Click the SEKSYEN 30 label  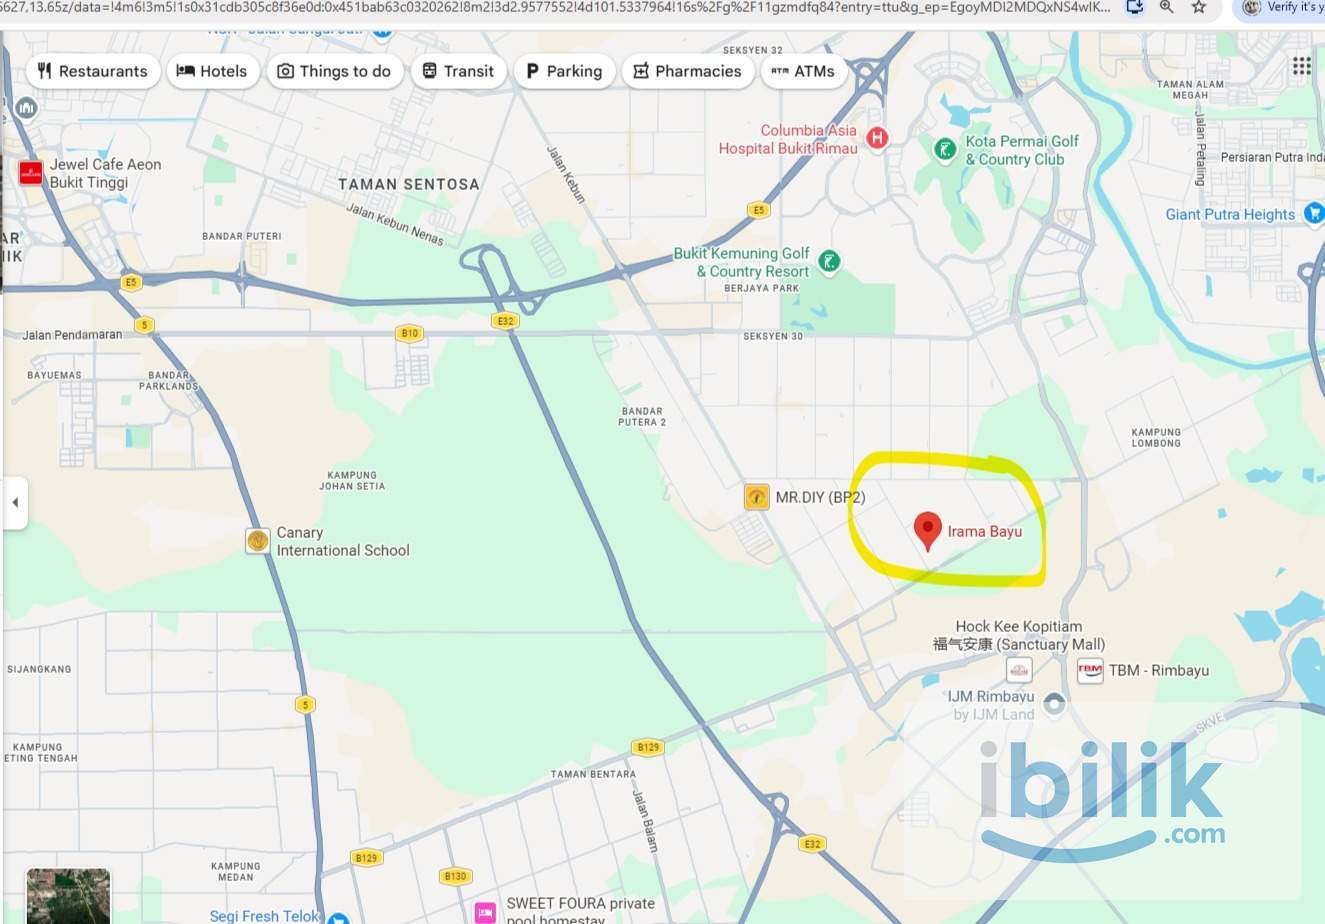773,336
